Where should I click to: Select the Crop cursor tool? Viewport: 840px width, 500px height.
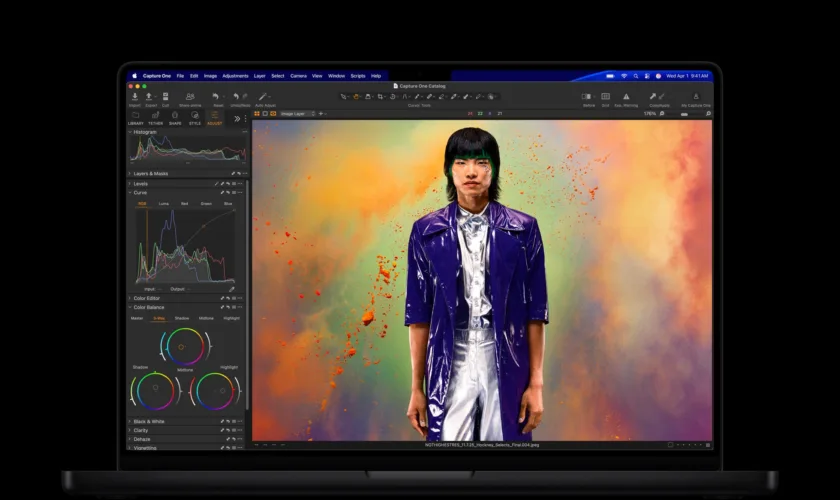click(380, 96)
